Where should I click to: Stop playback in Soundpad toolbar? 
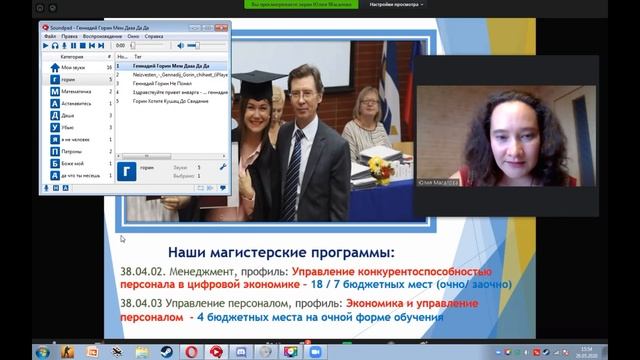(82, 46)
